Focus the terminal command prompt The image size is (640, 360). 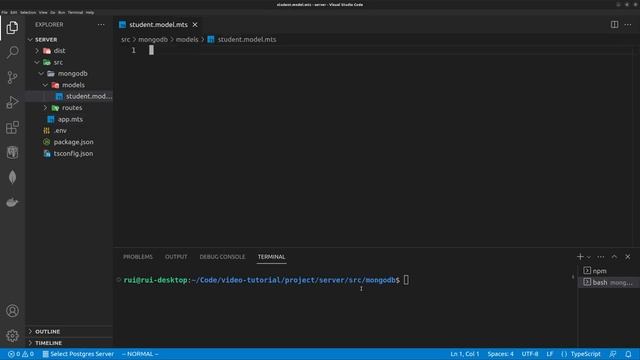(x=406, y=280)
